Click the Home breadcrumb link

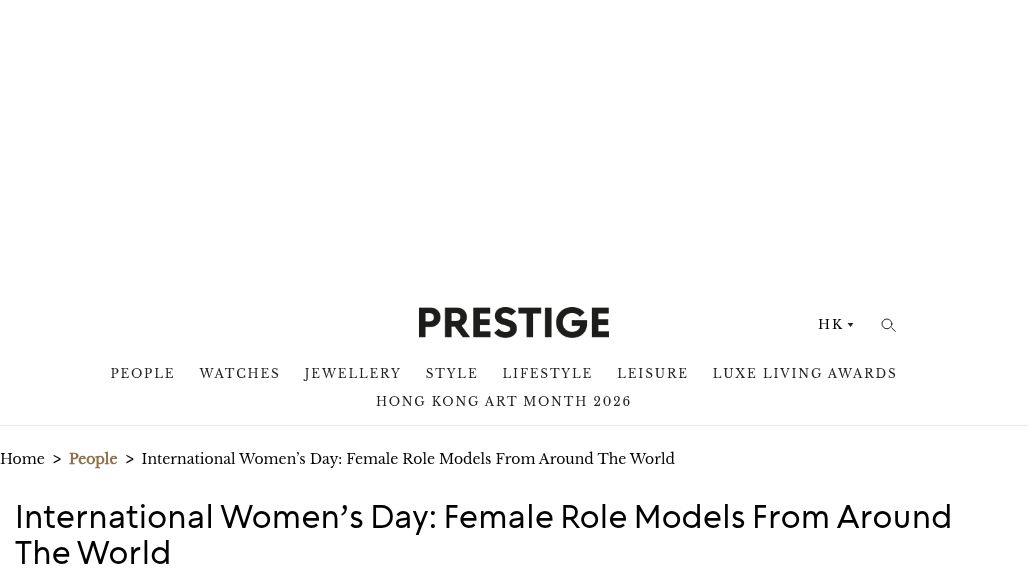pos(22,460)
